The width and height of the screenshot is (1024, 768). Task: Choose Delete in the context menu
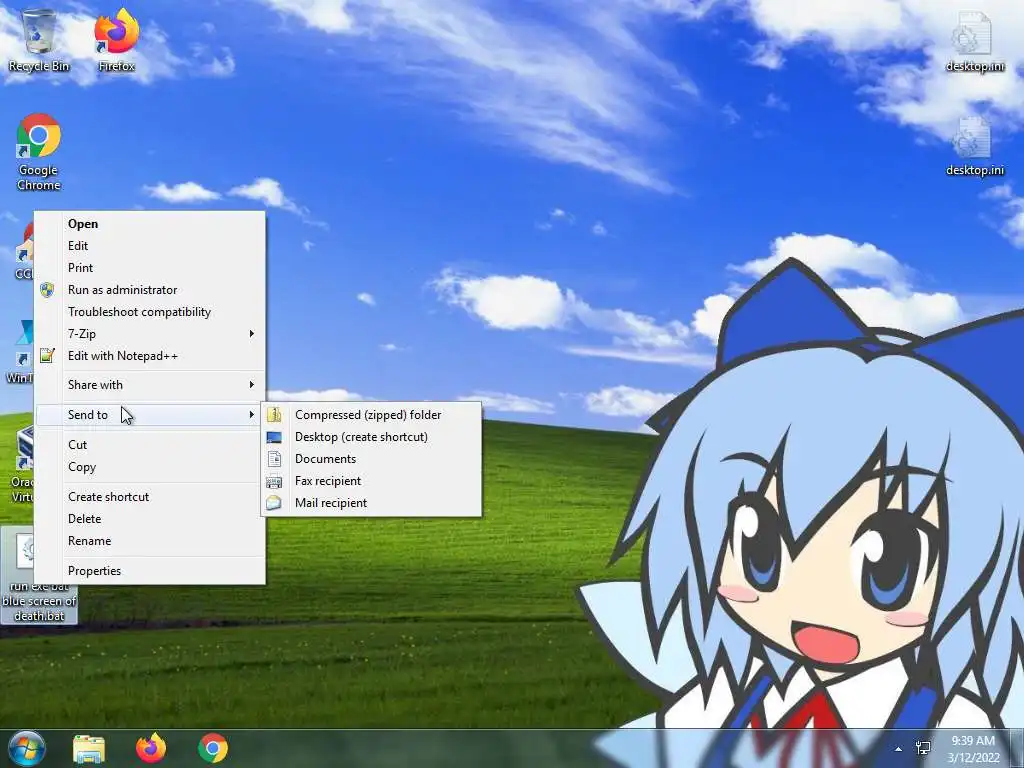pyautogui.click(x=150, y=519)
